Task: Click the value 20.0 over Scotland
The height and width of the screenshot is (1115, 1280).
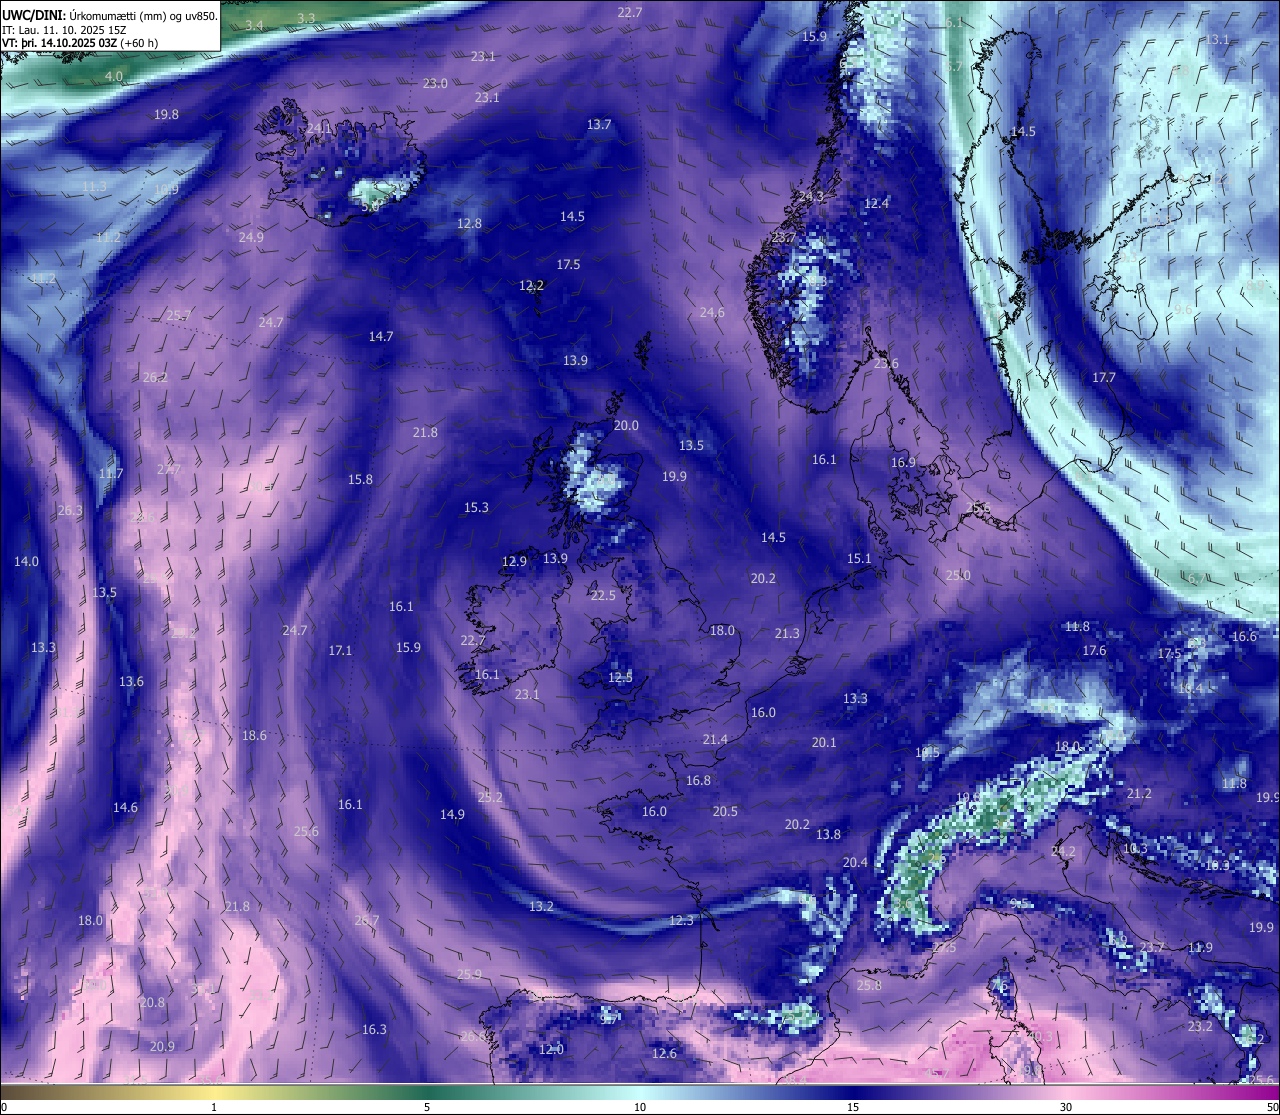Action: pos(626,425)
